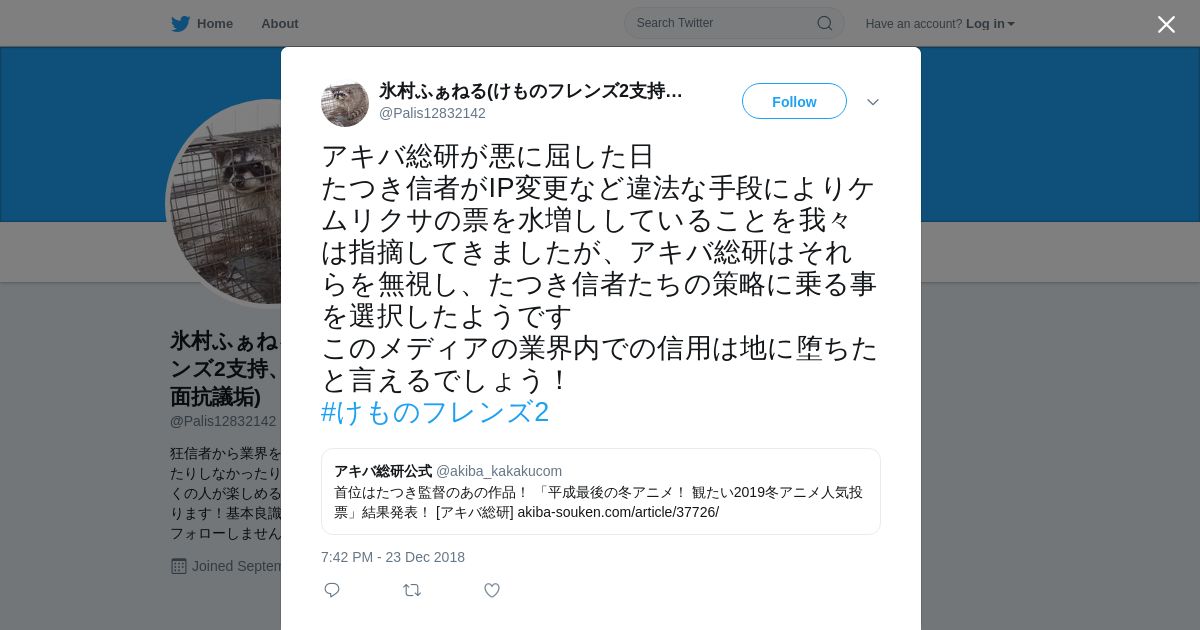This screenshot has width=1200, height=630.
Task: Open the quoted アキバ総研公式 tweet card
Action: (x=601, y=491)
